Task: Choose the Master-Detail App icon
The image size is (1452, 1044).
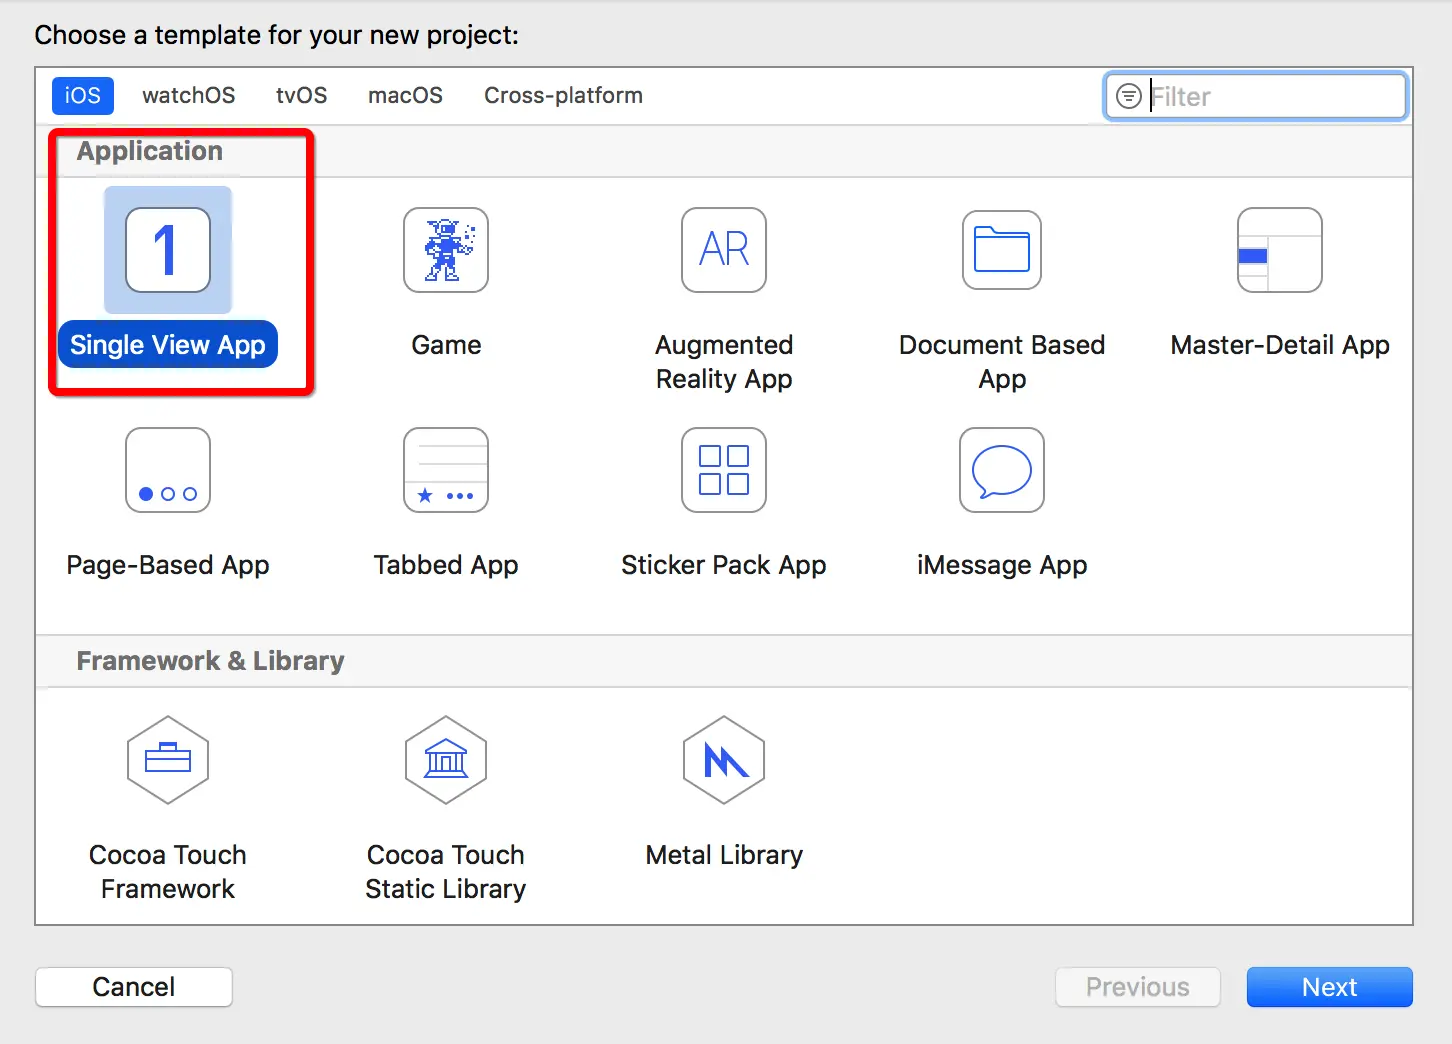Action: tap(1280, 250)
